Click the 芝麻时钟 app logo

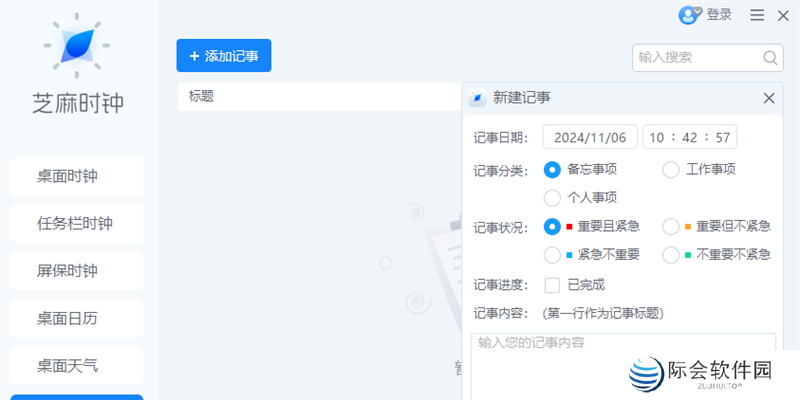77,46
